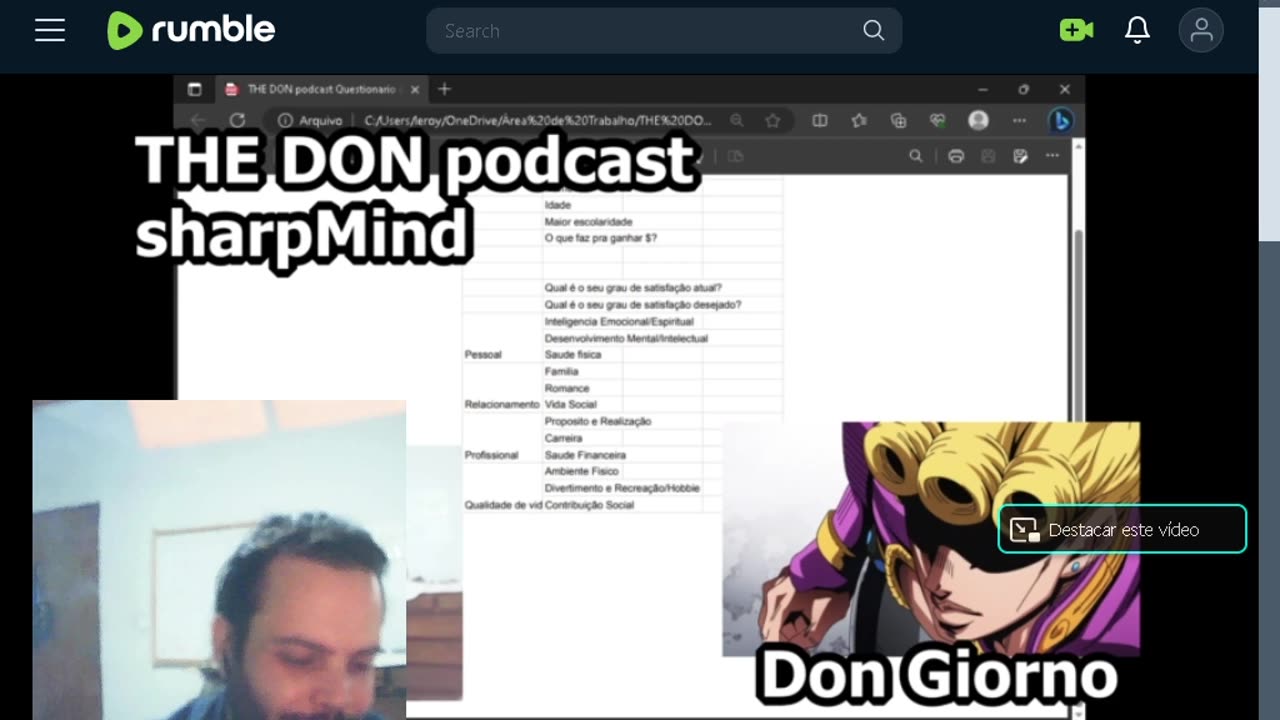
Task: Click the 'Profissional' category cell
Action: coord(491,455)
